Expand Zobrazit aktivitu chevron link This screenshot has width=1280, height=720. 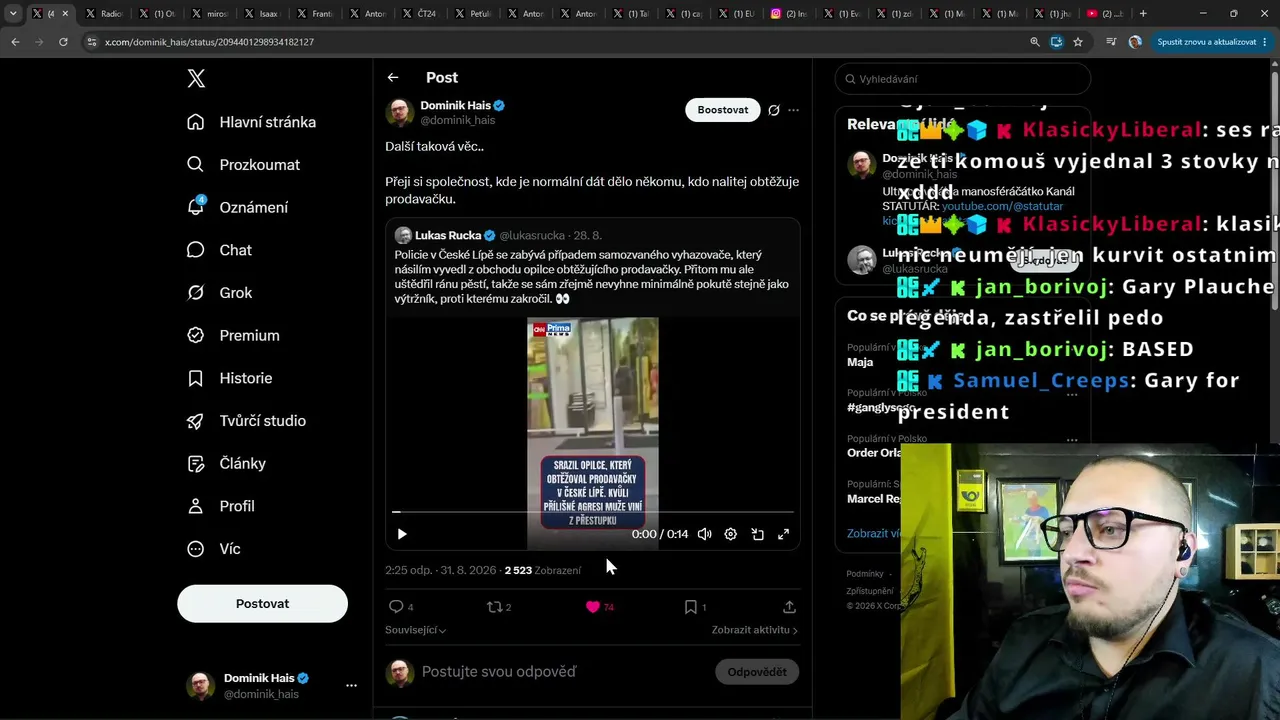tap(755, 630)
